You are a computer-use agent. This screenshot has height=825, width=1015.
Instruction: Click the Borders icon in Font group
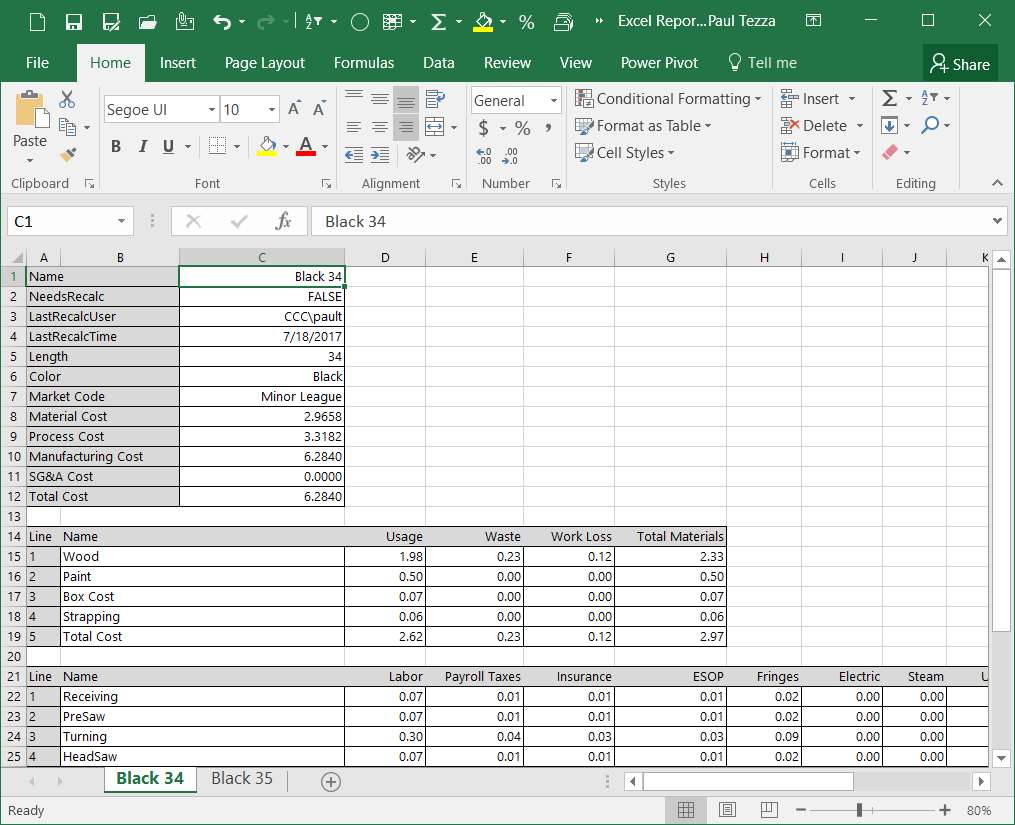[218, 146]
